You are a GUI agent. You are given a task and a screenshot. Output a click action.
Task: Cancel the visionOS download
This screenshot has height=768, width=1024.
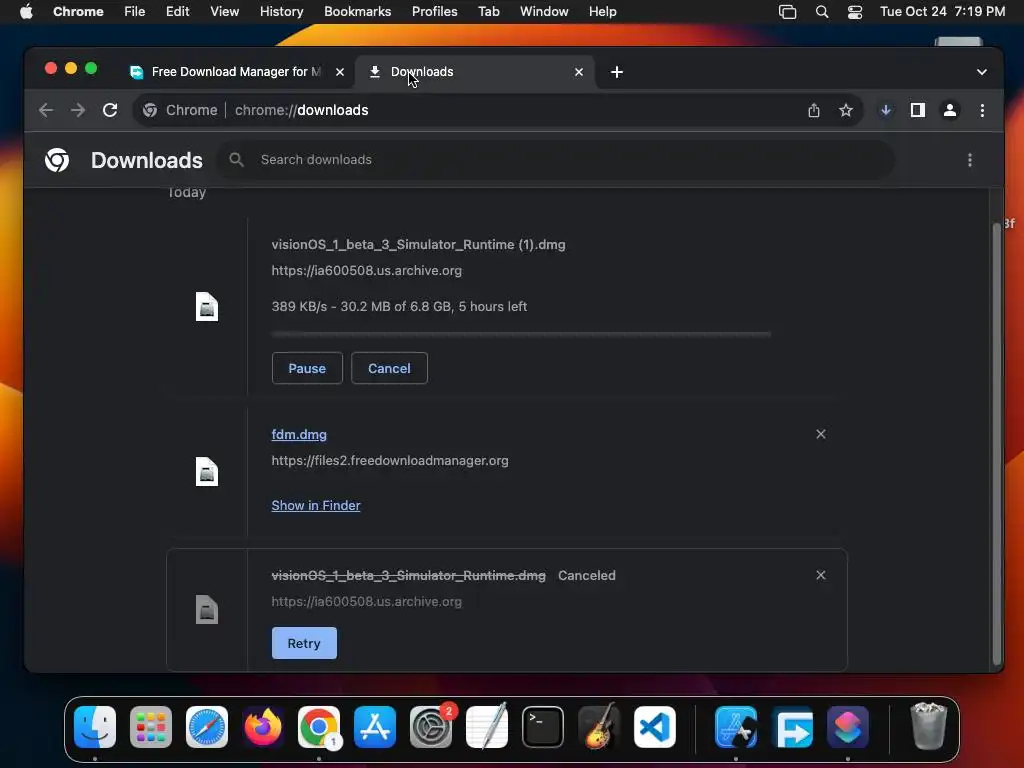point(389,368)
